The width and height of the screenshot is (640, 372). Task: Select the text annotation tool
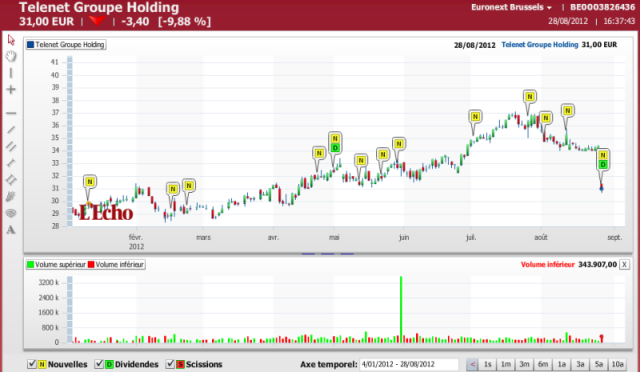[x=11, y=230]
